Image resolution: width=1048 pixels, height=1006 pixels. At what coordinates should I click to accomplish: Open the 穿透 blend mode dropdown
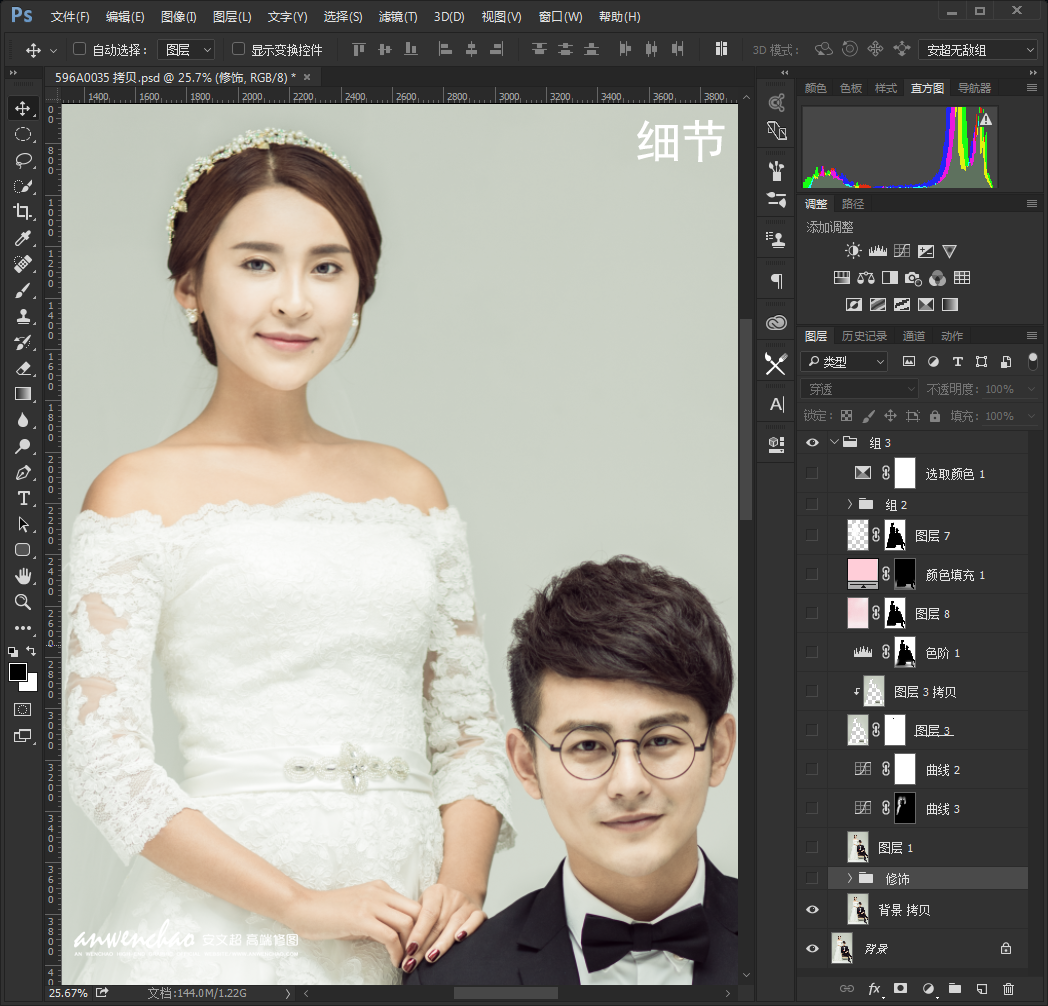tap(860, 389)
